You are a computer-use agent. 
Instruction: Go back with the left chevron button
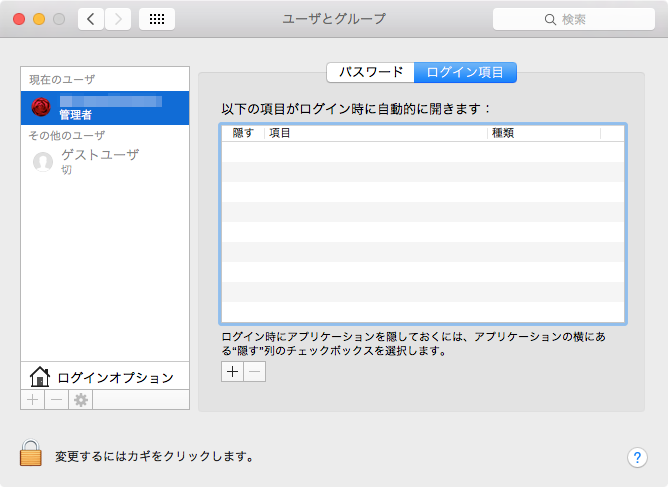click(x=91, y=19)
